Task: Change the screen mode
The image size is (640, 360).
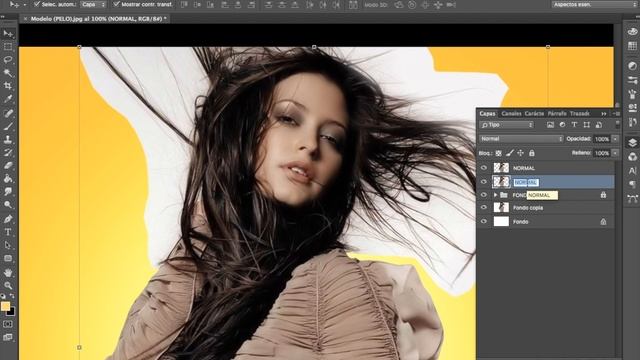Action: click(x=8, y=338)
